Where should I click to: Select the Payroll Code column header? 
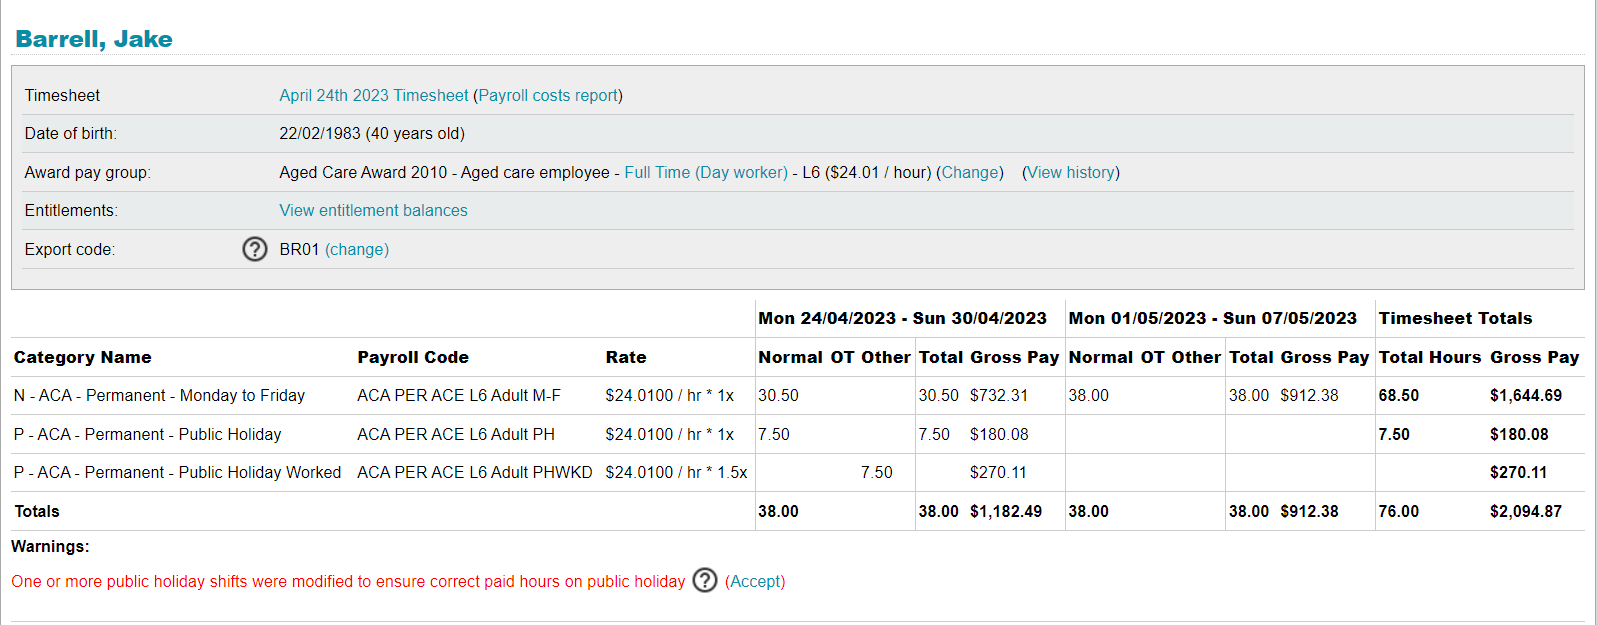click(413, 357)
